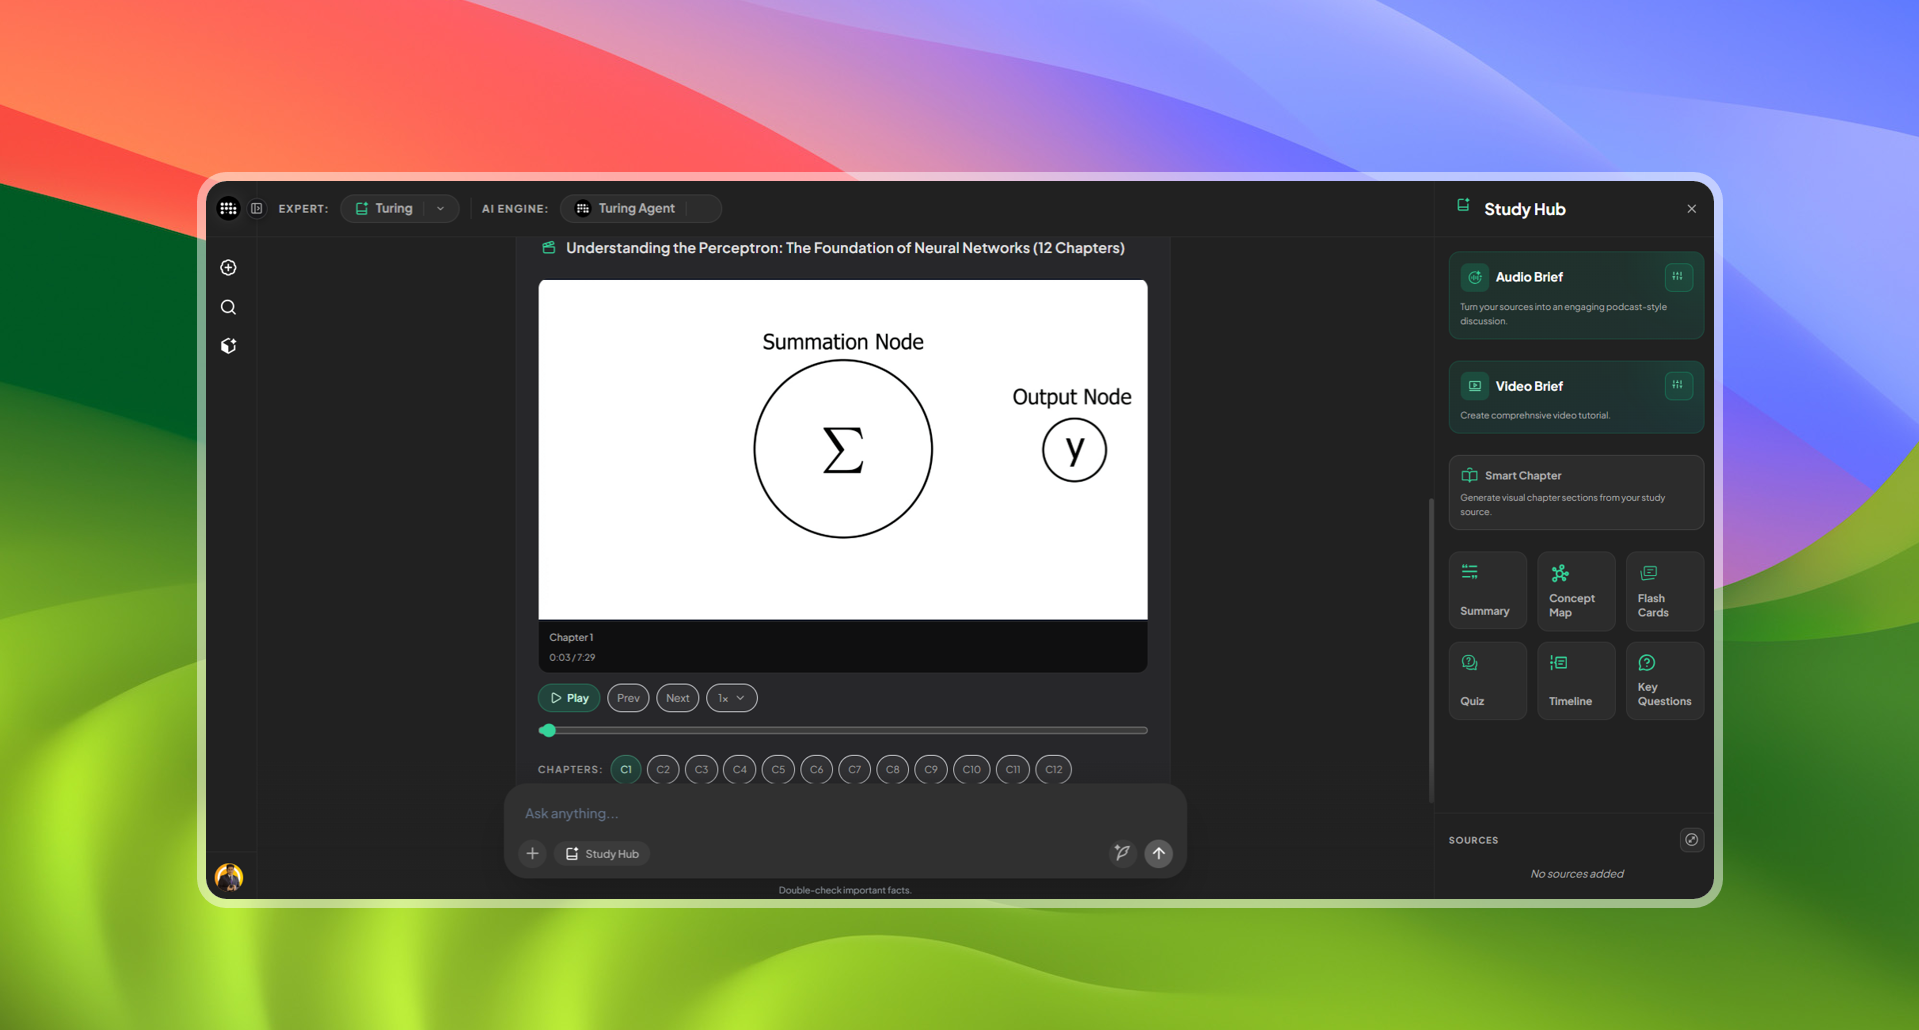Open the Turing expert dropdown
Screen dimensions: 1919x1030
399,208
